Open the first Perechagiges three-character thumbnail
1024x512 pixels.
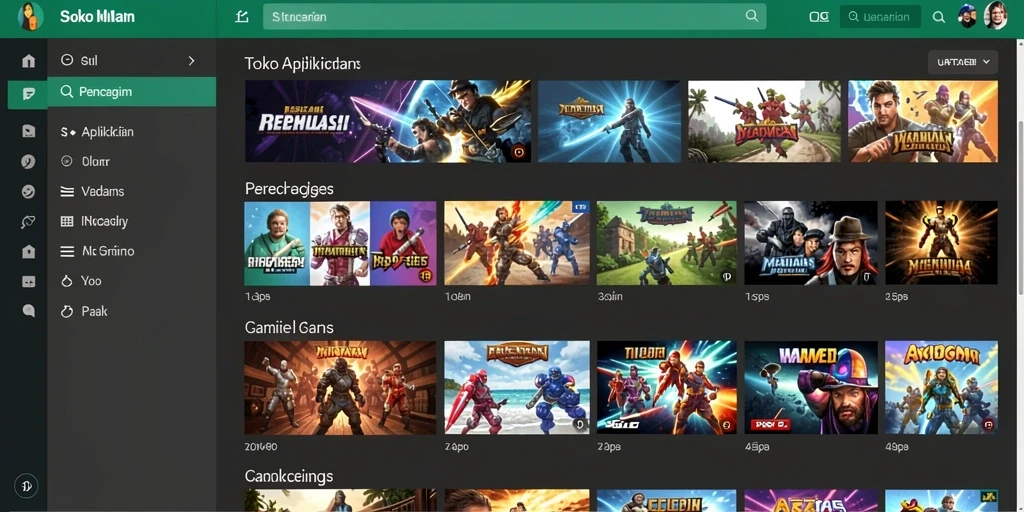point(340,244)
